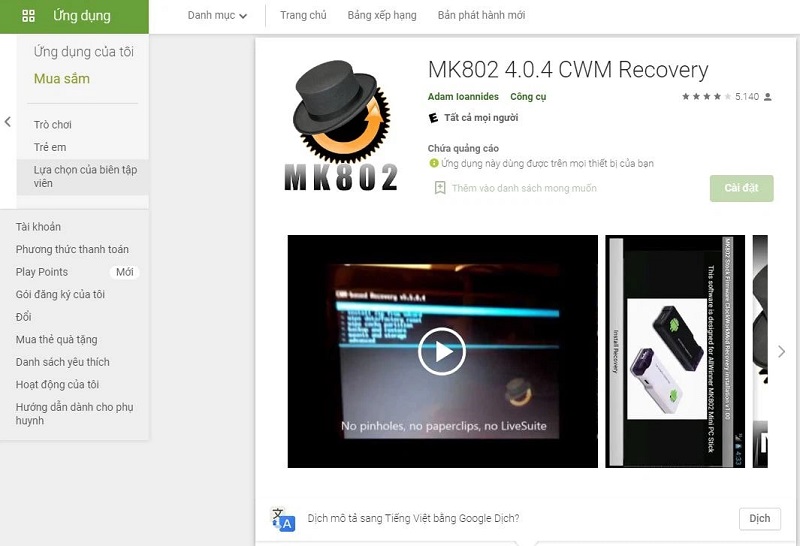Image resolution: width=800 pixels, height=546 pixels.
Task: Open the Bản phát hành mới tab
Action: (481, 15)
